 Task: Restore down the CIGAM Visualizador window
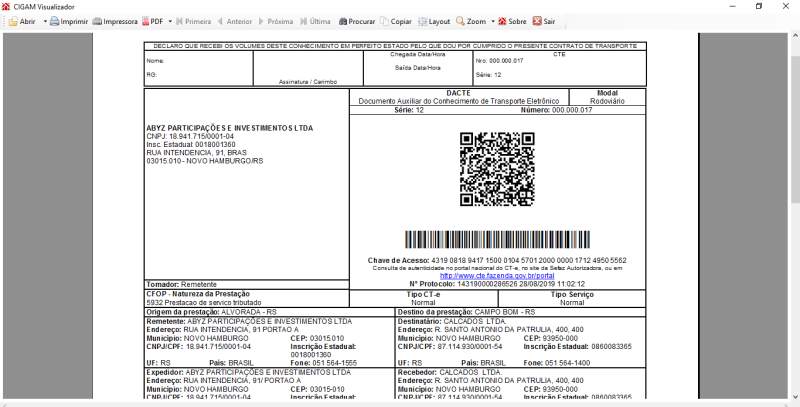tap(759, 7)
